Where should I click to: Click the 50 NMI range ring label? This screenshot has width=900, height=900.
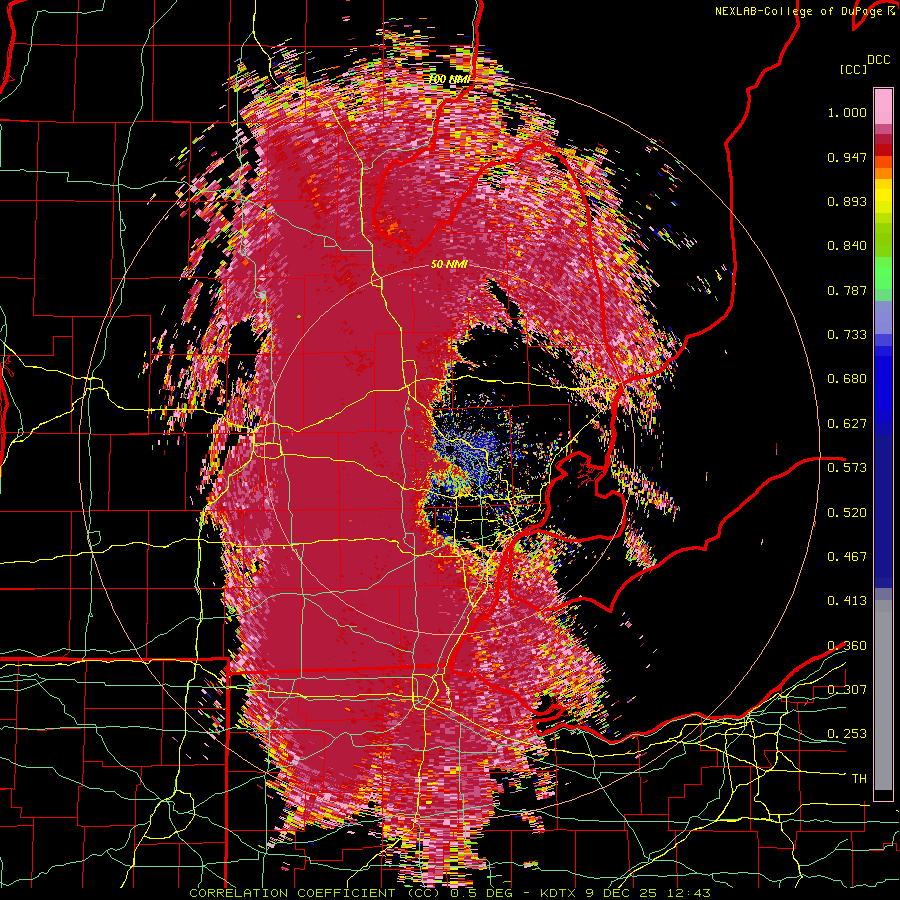coord(449,264)
